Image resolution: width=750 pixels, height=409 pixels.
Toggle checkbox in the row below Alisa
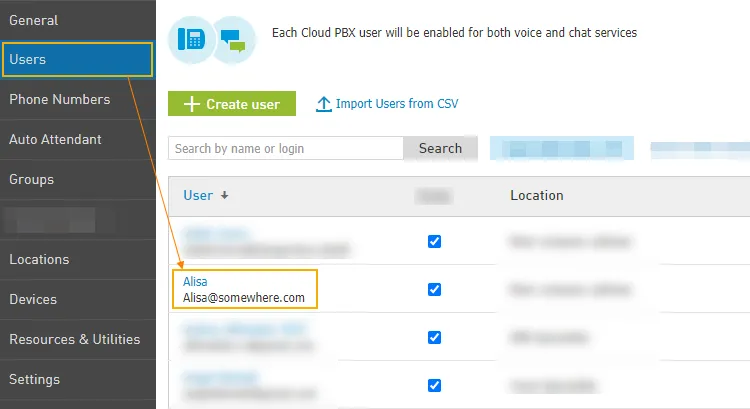(x=434, y=338)
